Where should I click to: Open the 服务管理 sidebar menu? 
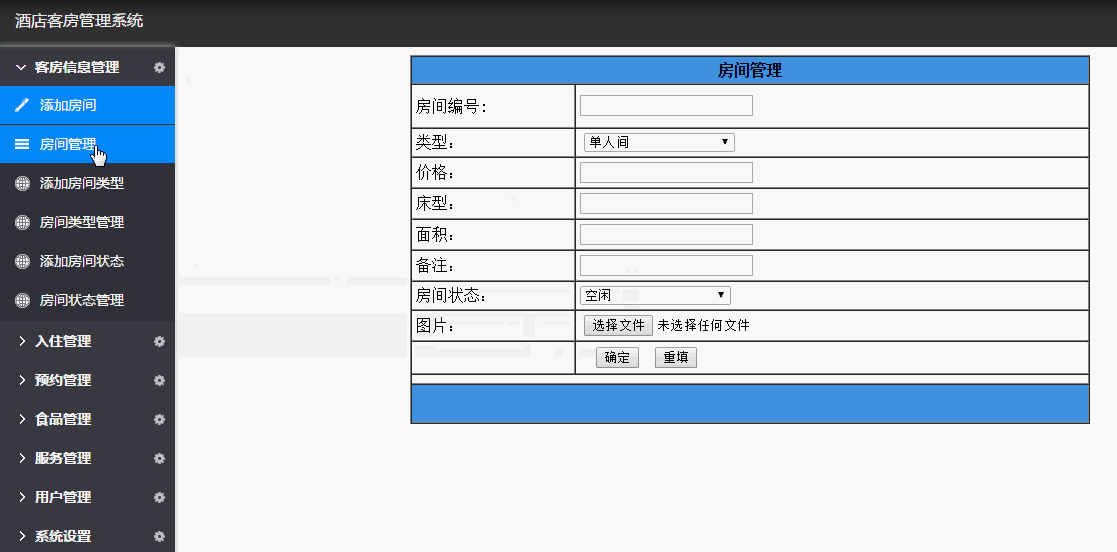pos(62,459)
